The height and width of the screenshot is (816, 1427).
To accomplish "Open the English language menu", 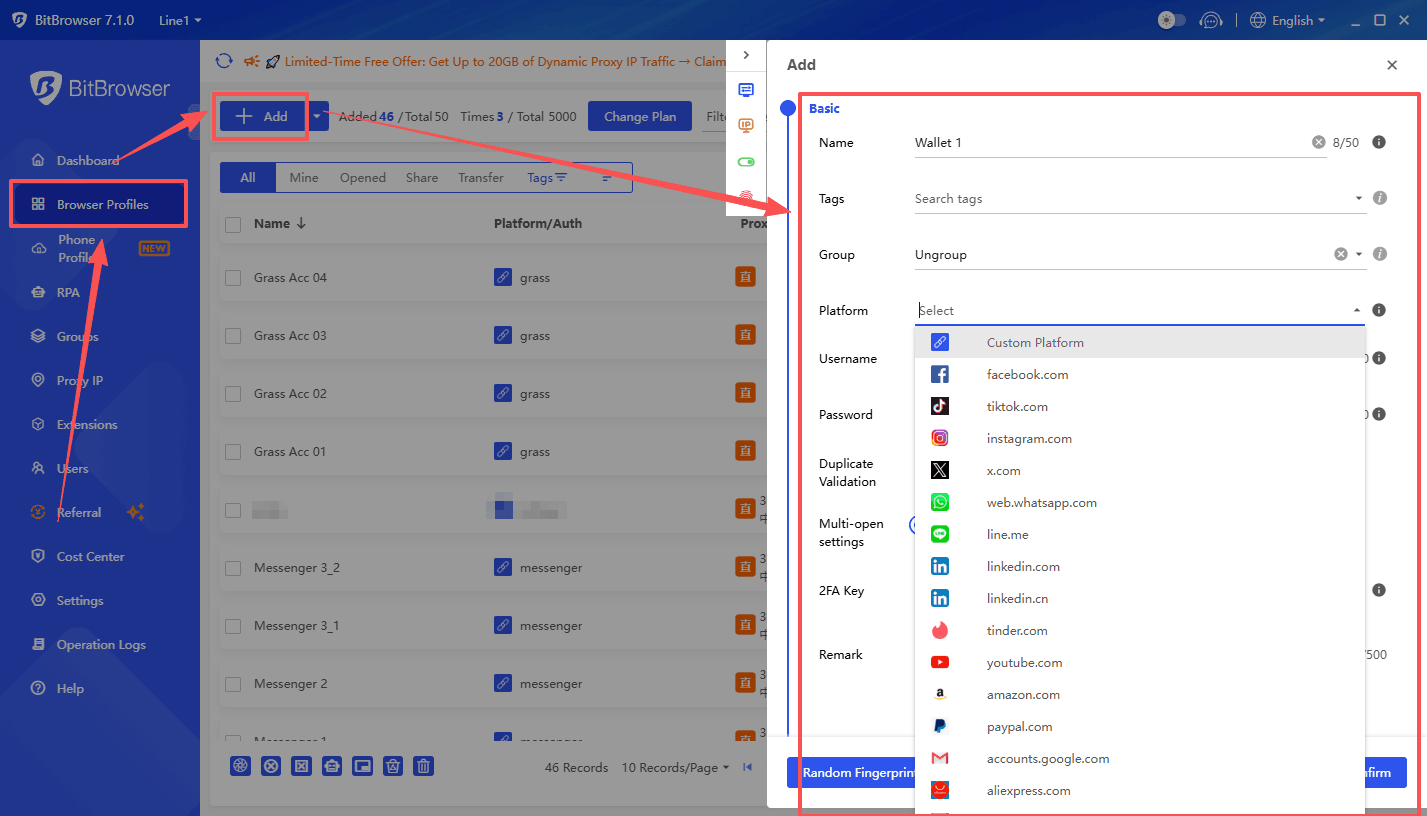I will point(1288,19).
